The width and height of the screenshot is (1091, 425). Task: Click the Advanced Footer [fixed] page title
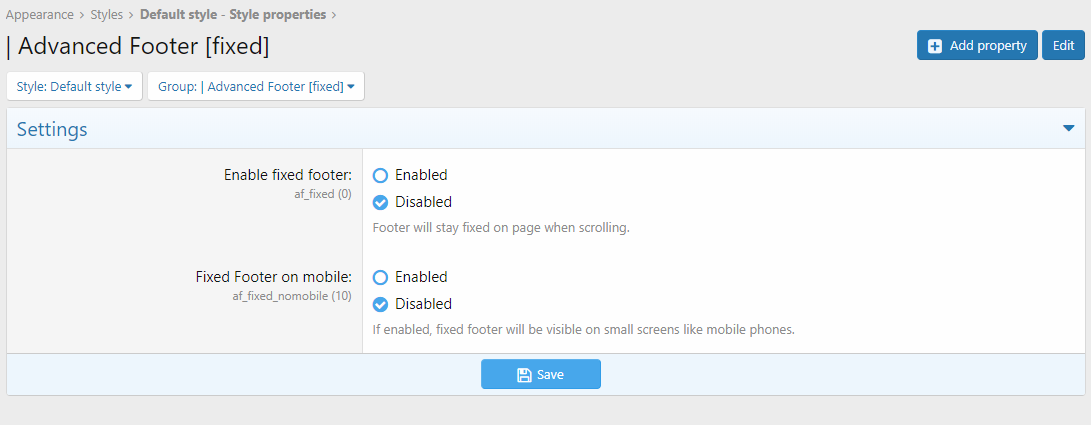tap(143, 46)
